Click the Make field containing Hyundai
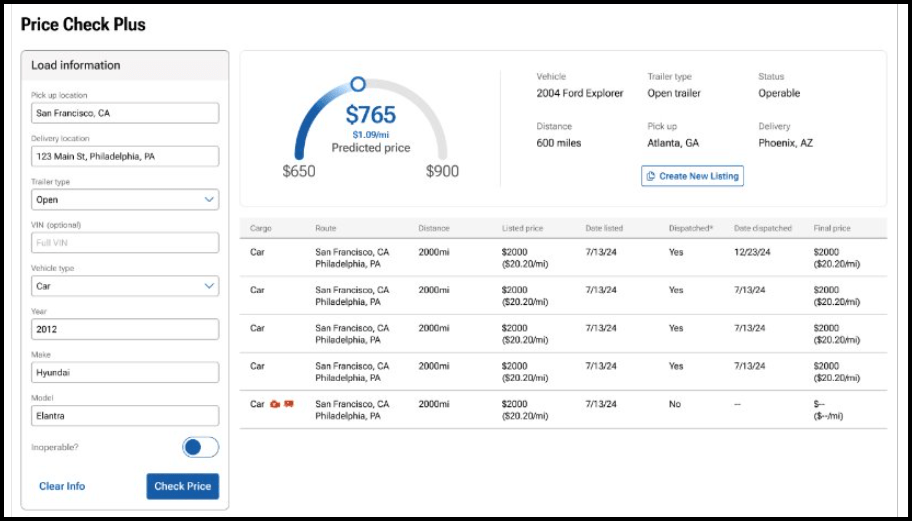Viewport: 912px width, 521px height. coord(124,372)
